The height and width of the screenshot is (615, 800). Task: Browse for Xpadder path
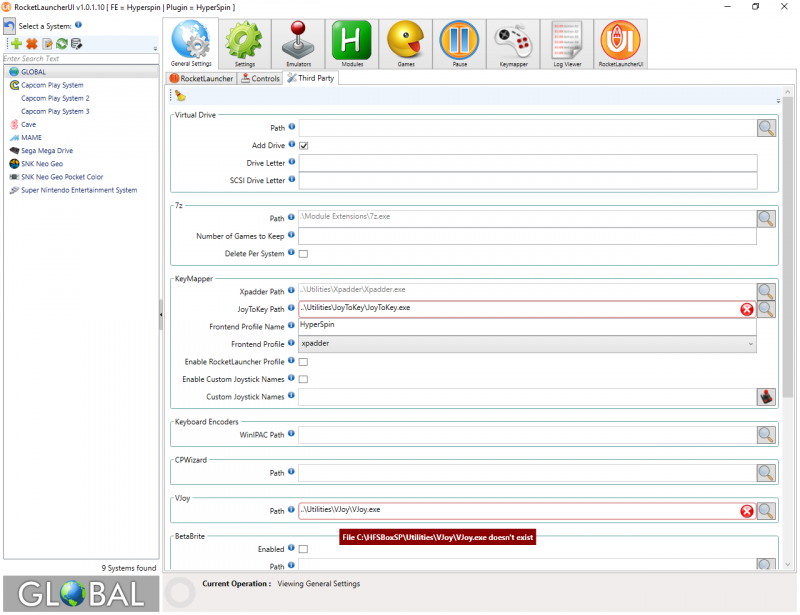coord(766,291)
